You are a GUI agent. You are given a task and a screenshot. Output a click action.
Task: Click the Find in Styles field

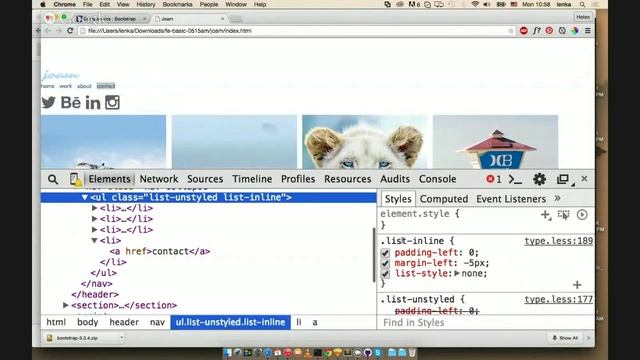[486, 323]
